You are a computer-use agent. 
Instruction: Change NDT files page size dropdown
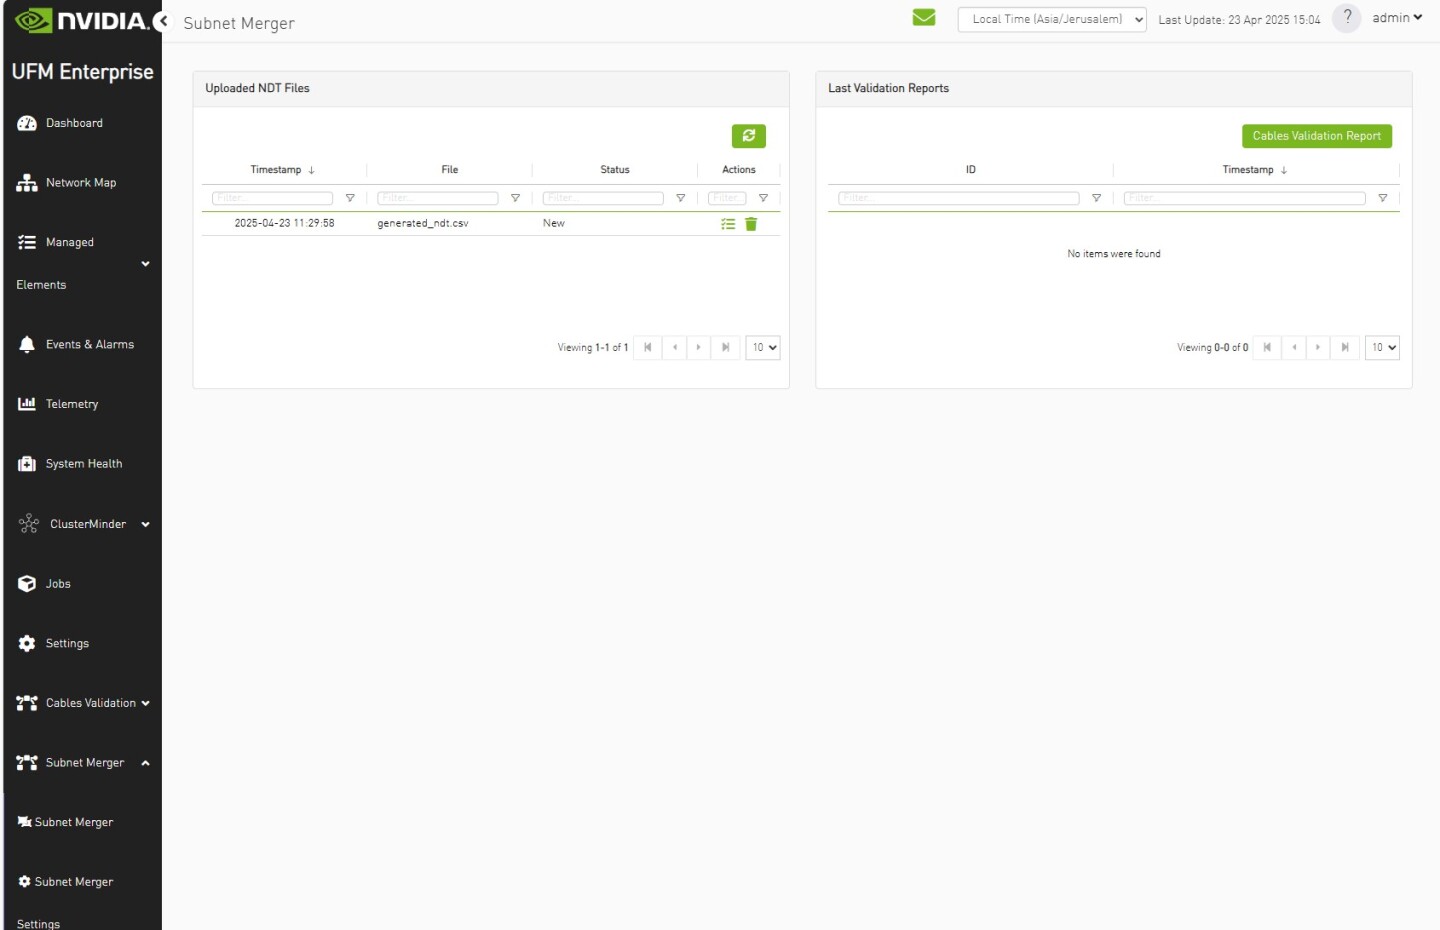click(763, 348)
